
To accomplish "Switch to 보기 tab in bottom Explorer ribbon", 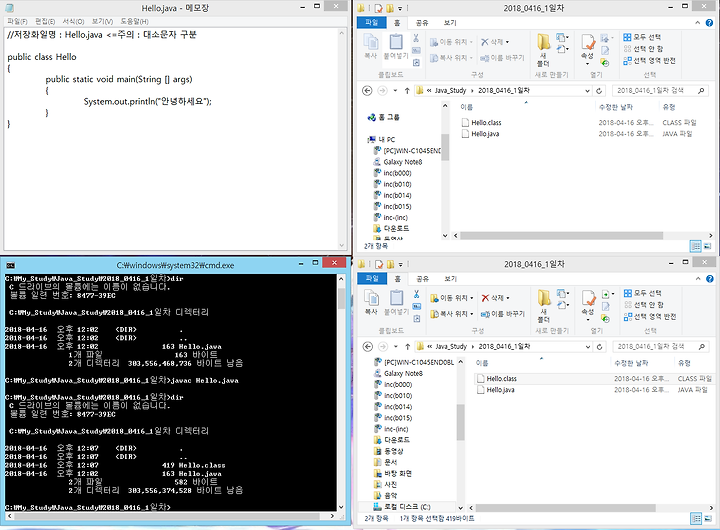I will point(450,279).
